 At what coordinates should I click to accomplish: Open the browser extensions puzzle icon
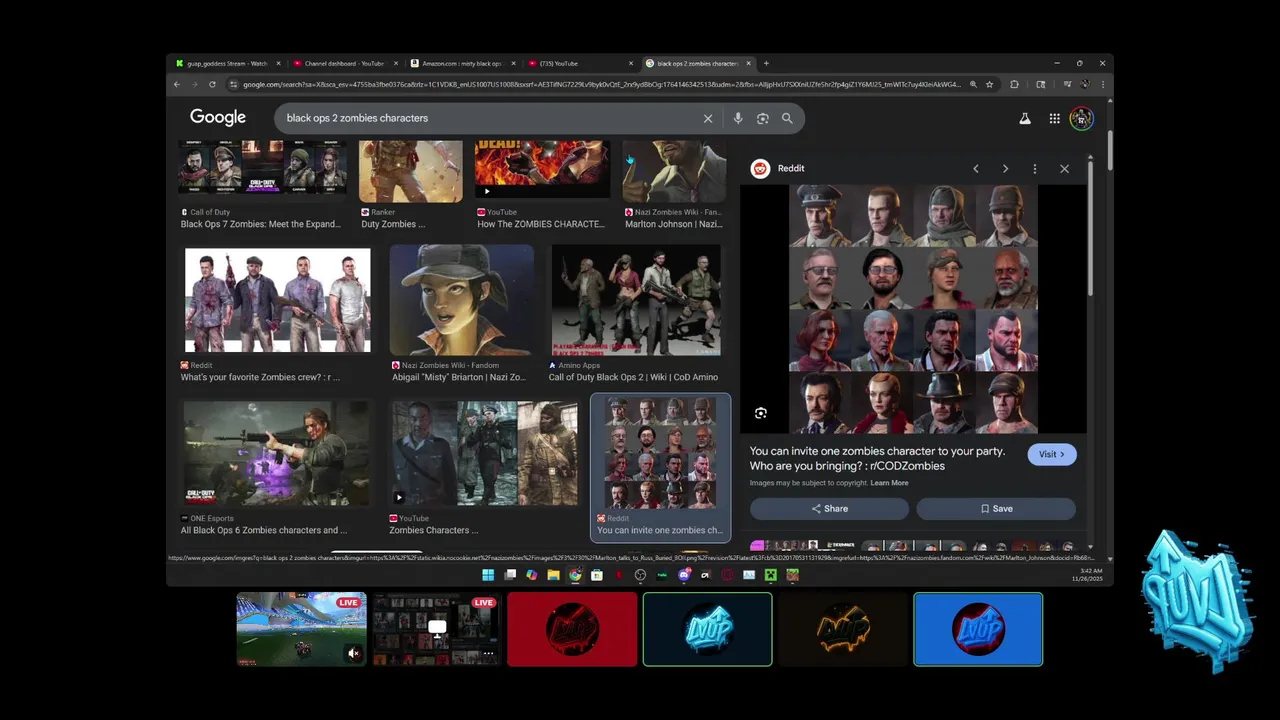point(1014,84)
